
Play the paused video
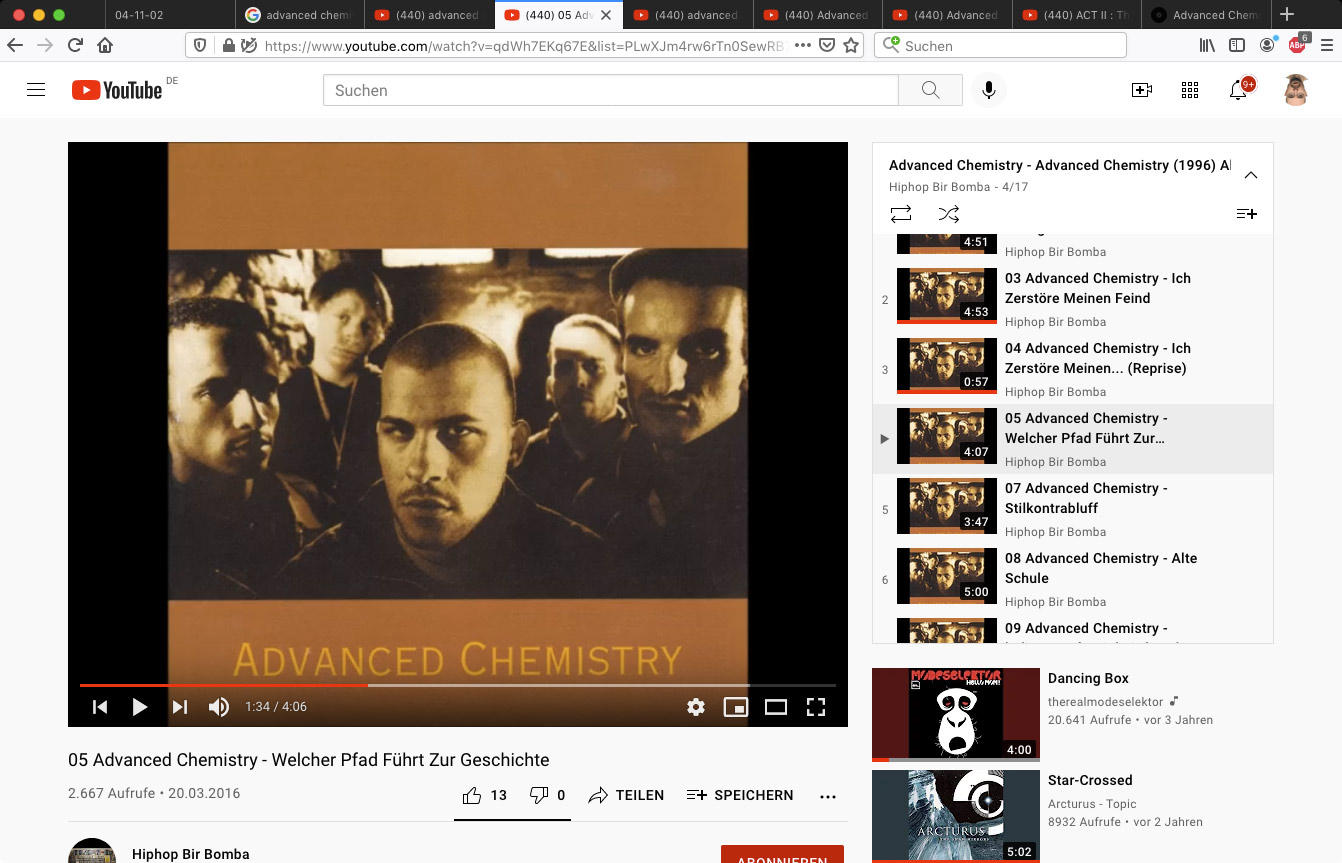tap(140, 707)
